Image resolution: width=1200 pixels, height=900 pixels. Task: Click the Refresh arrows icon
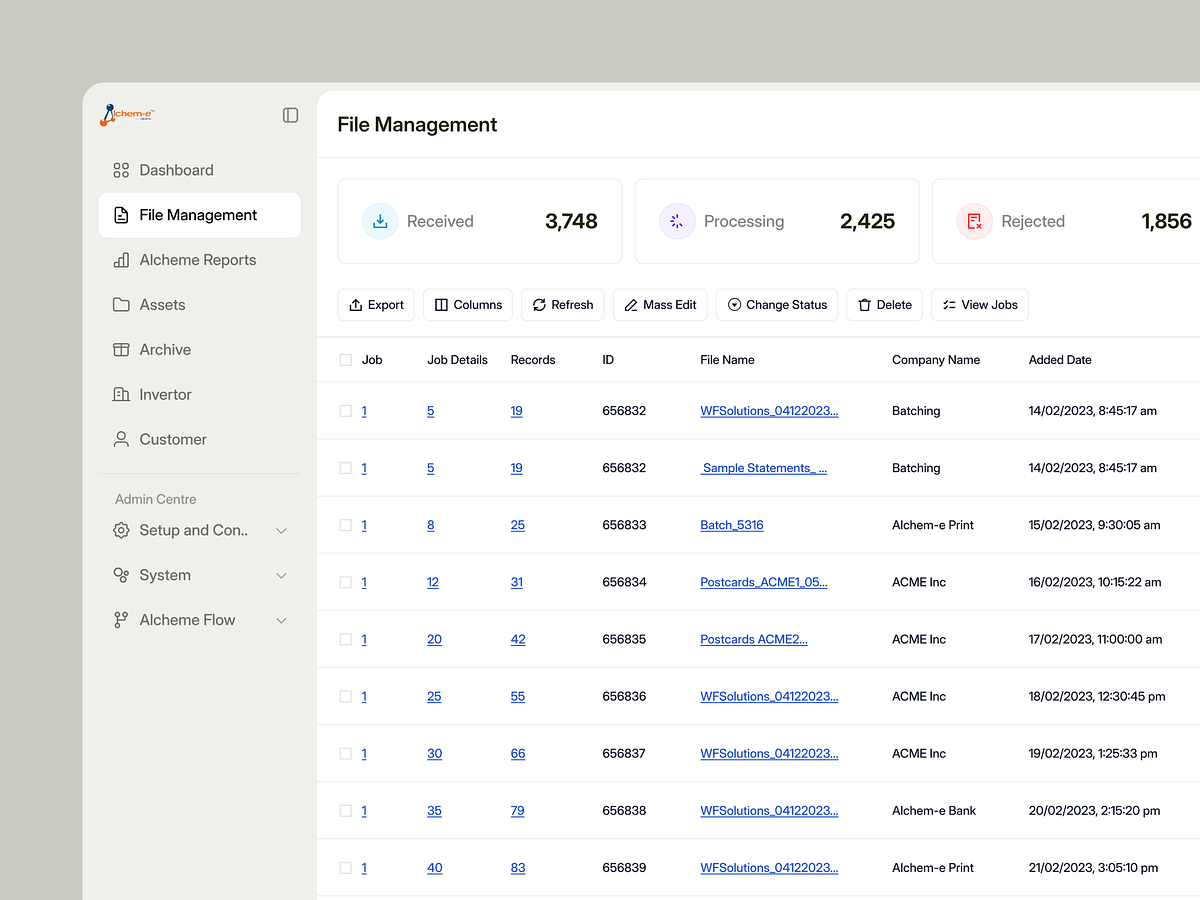coord(539,305)
